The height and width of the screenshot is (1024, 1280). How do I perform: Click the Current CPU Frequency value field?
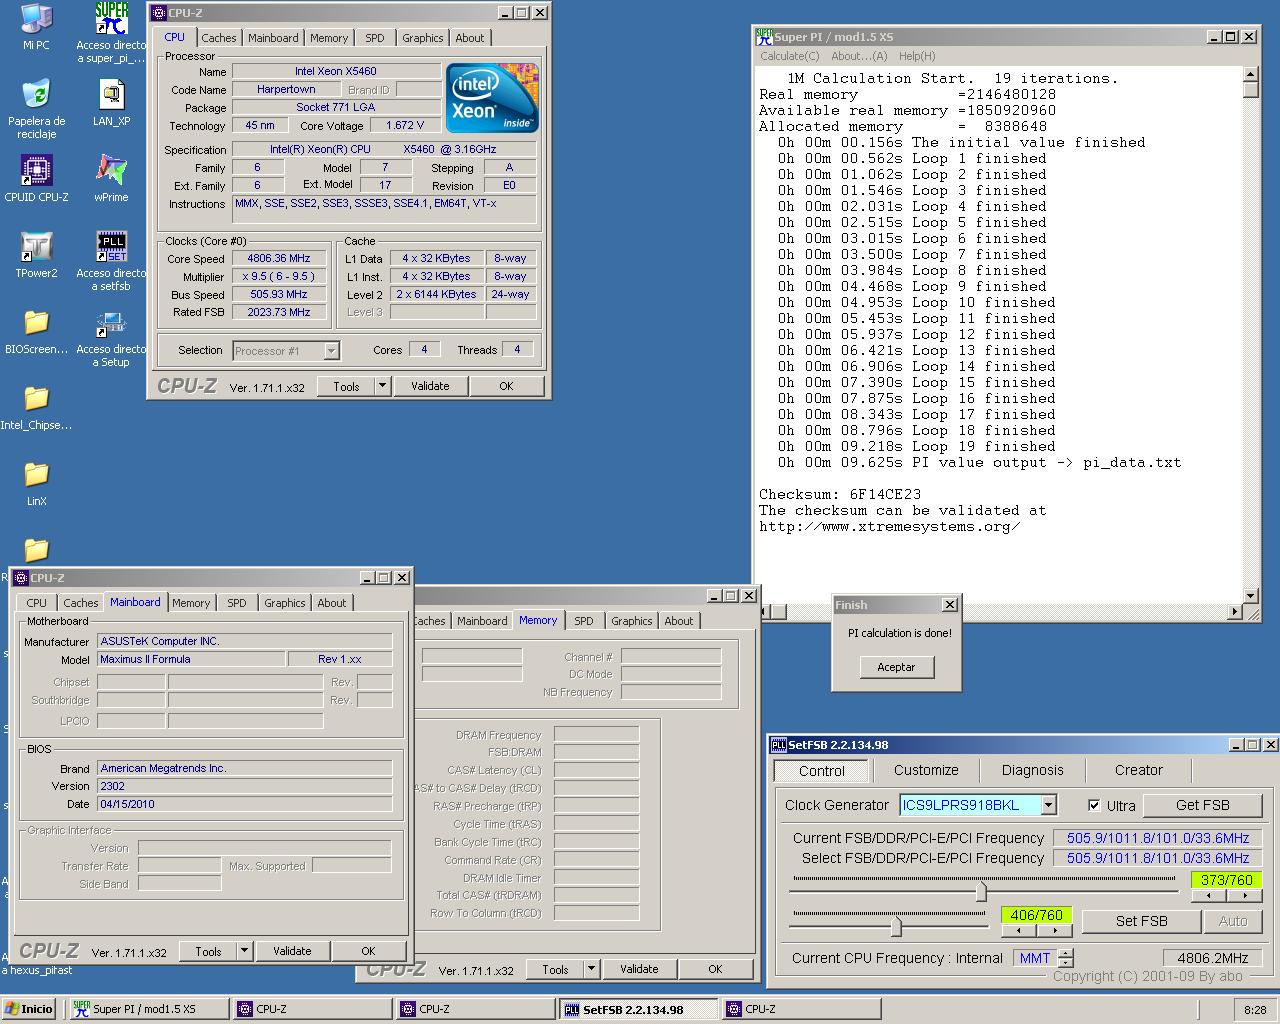(1213, 958)
